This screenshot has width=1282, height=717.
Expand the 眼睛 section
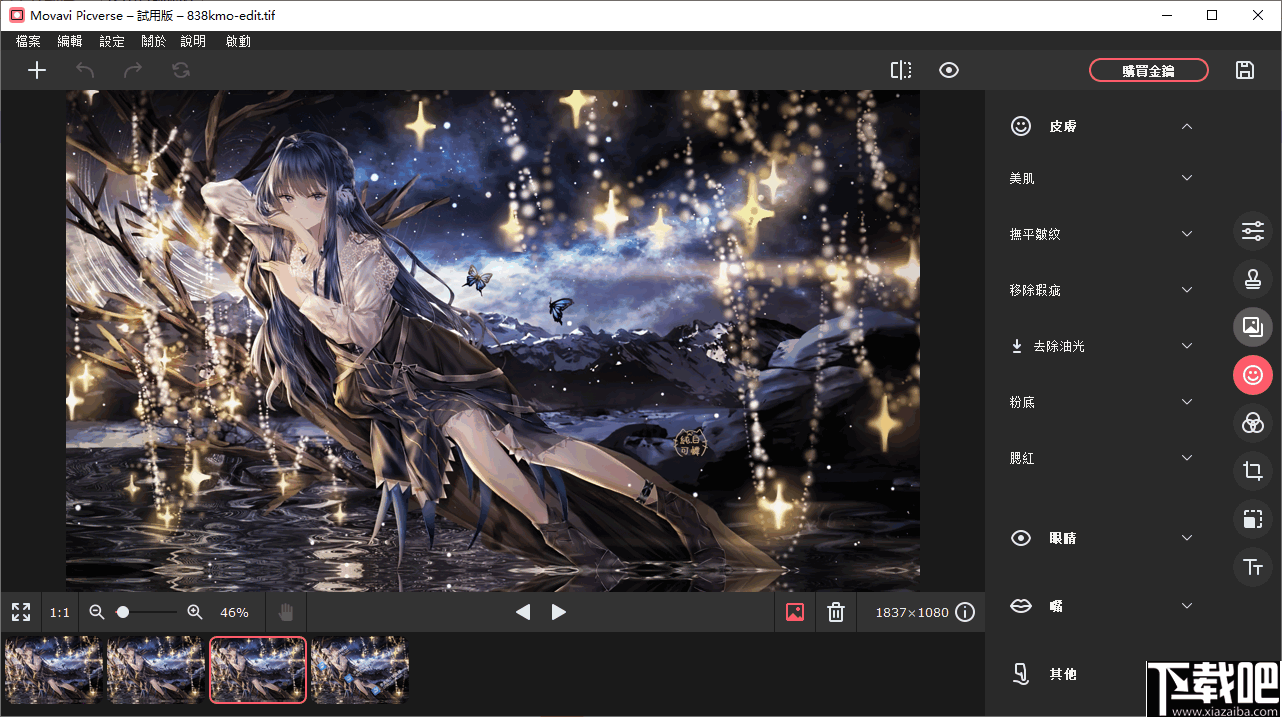(1187, 538)
